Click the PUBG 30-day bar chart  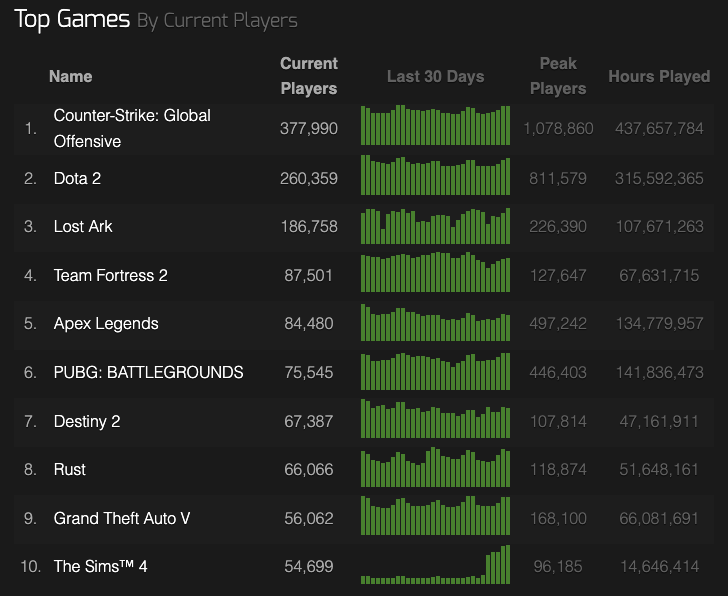point(436,371)
